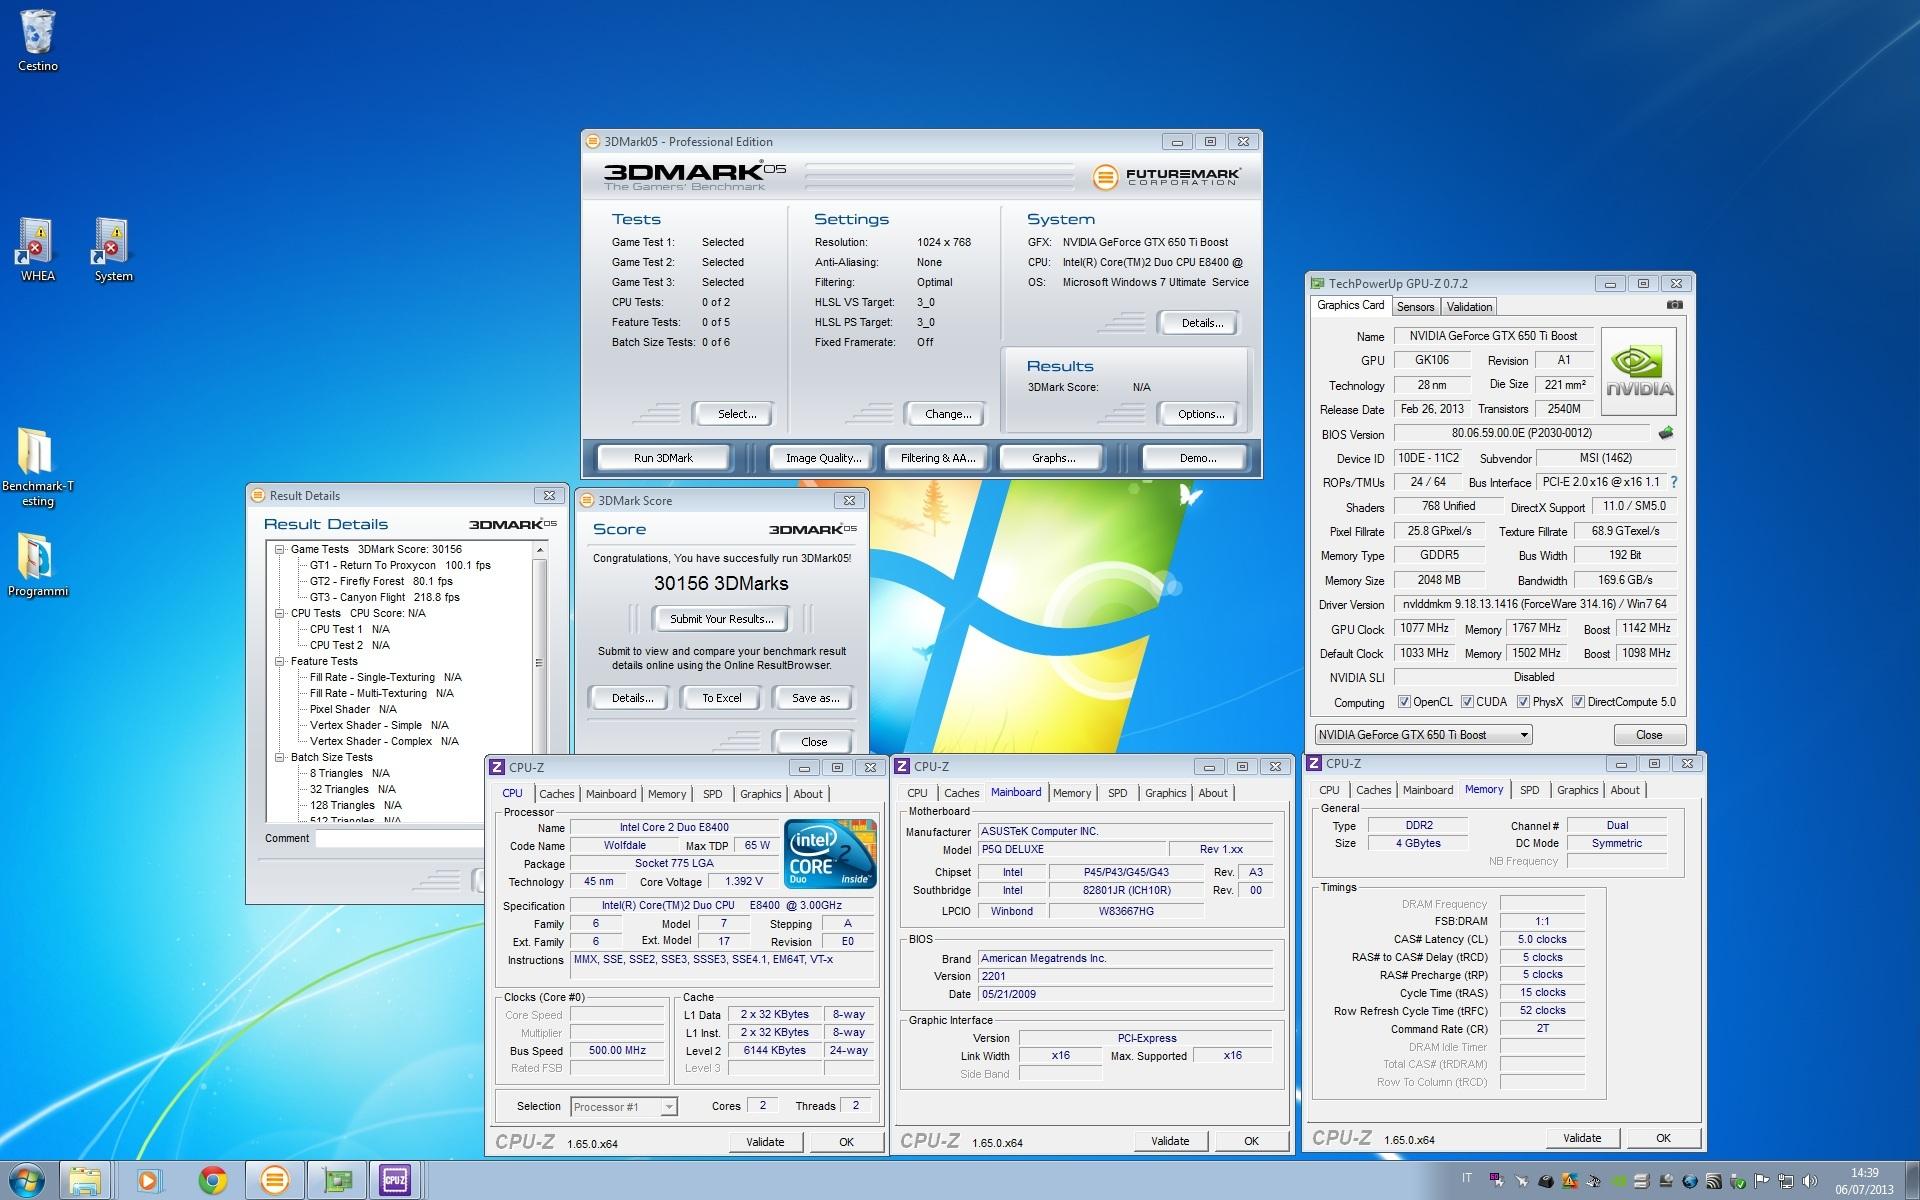
Task: Click the Demo button in 3DMark05
Action: [1197, 458]
